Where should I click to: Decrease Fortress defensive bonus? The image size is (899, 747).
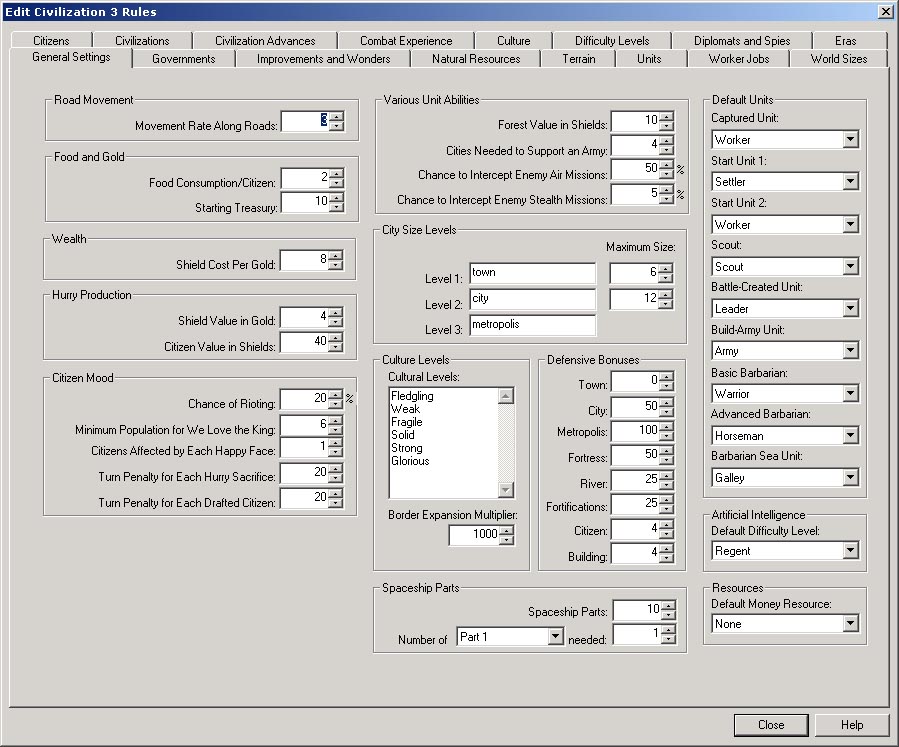point(666,460)
